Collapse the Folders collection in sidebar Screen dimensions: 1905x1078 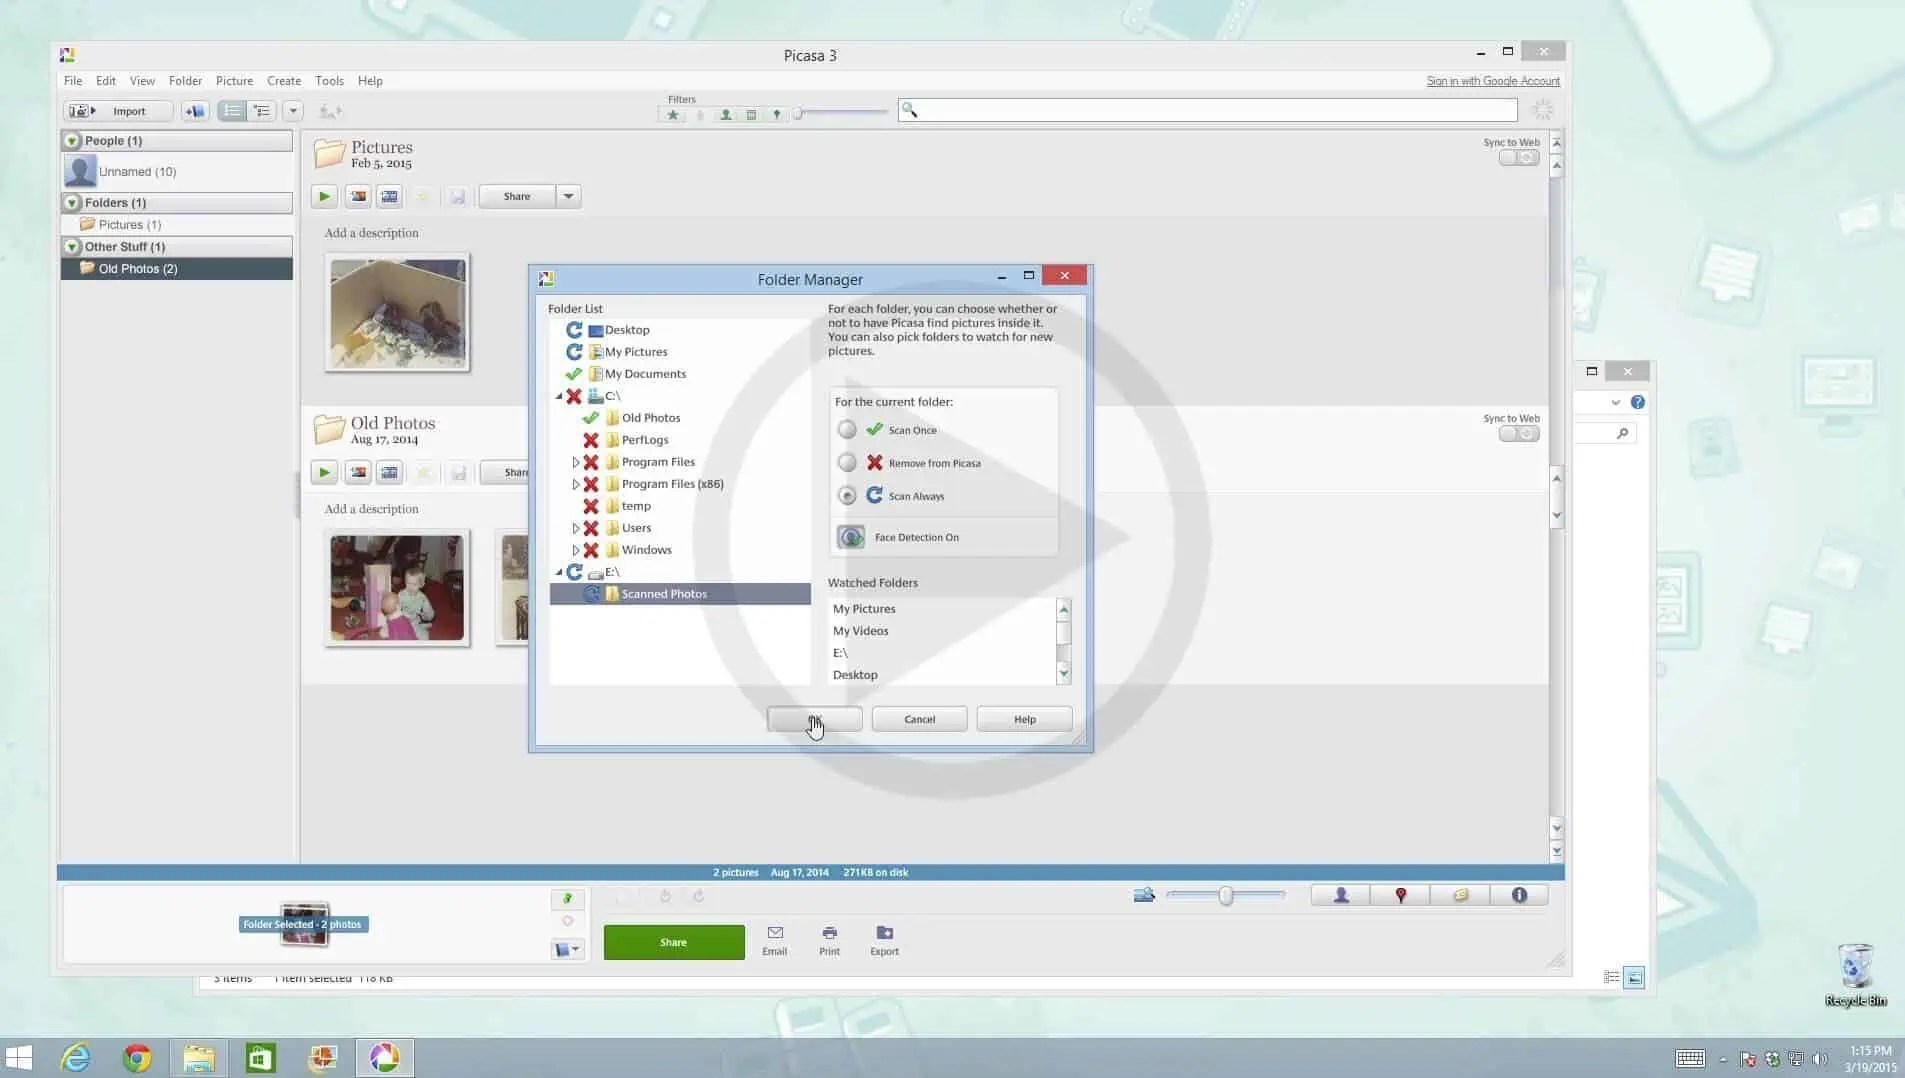[72, 203]
